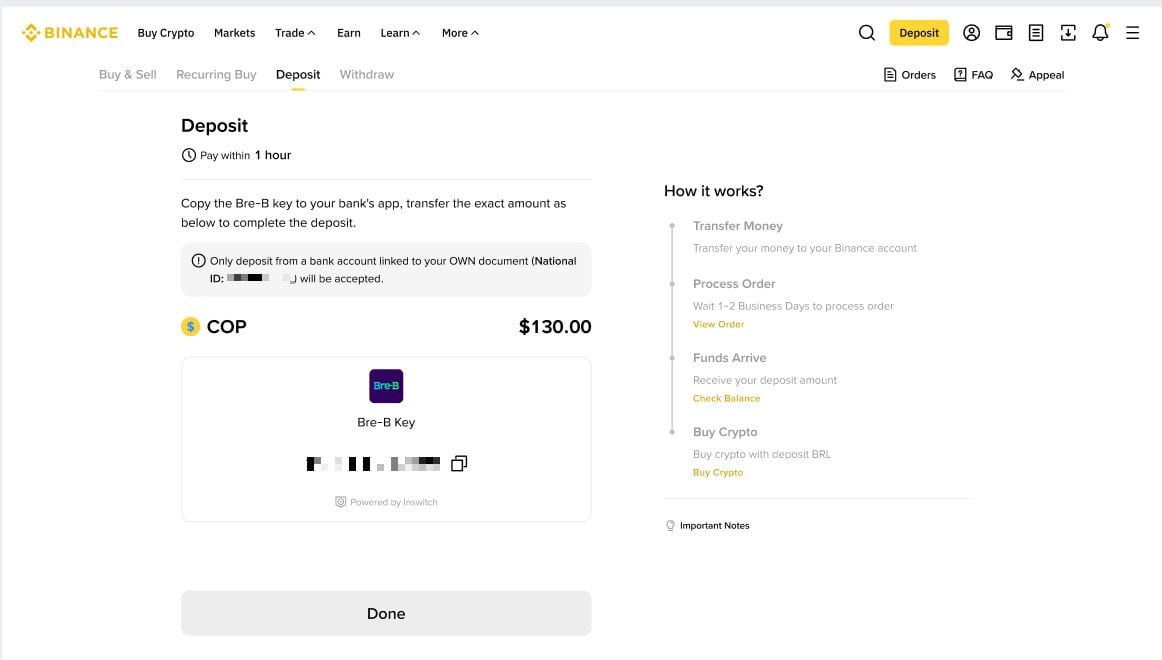Copy the Bre-B key
The height and width of the screenshot is (660, 1162).
[459, 463]
